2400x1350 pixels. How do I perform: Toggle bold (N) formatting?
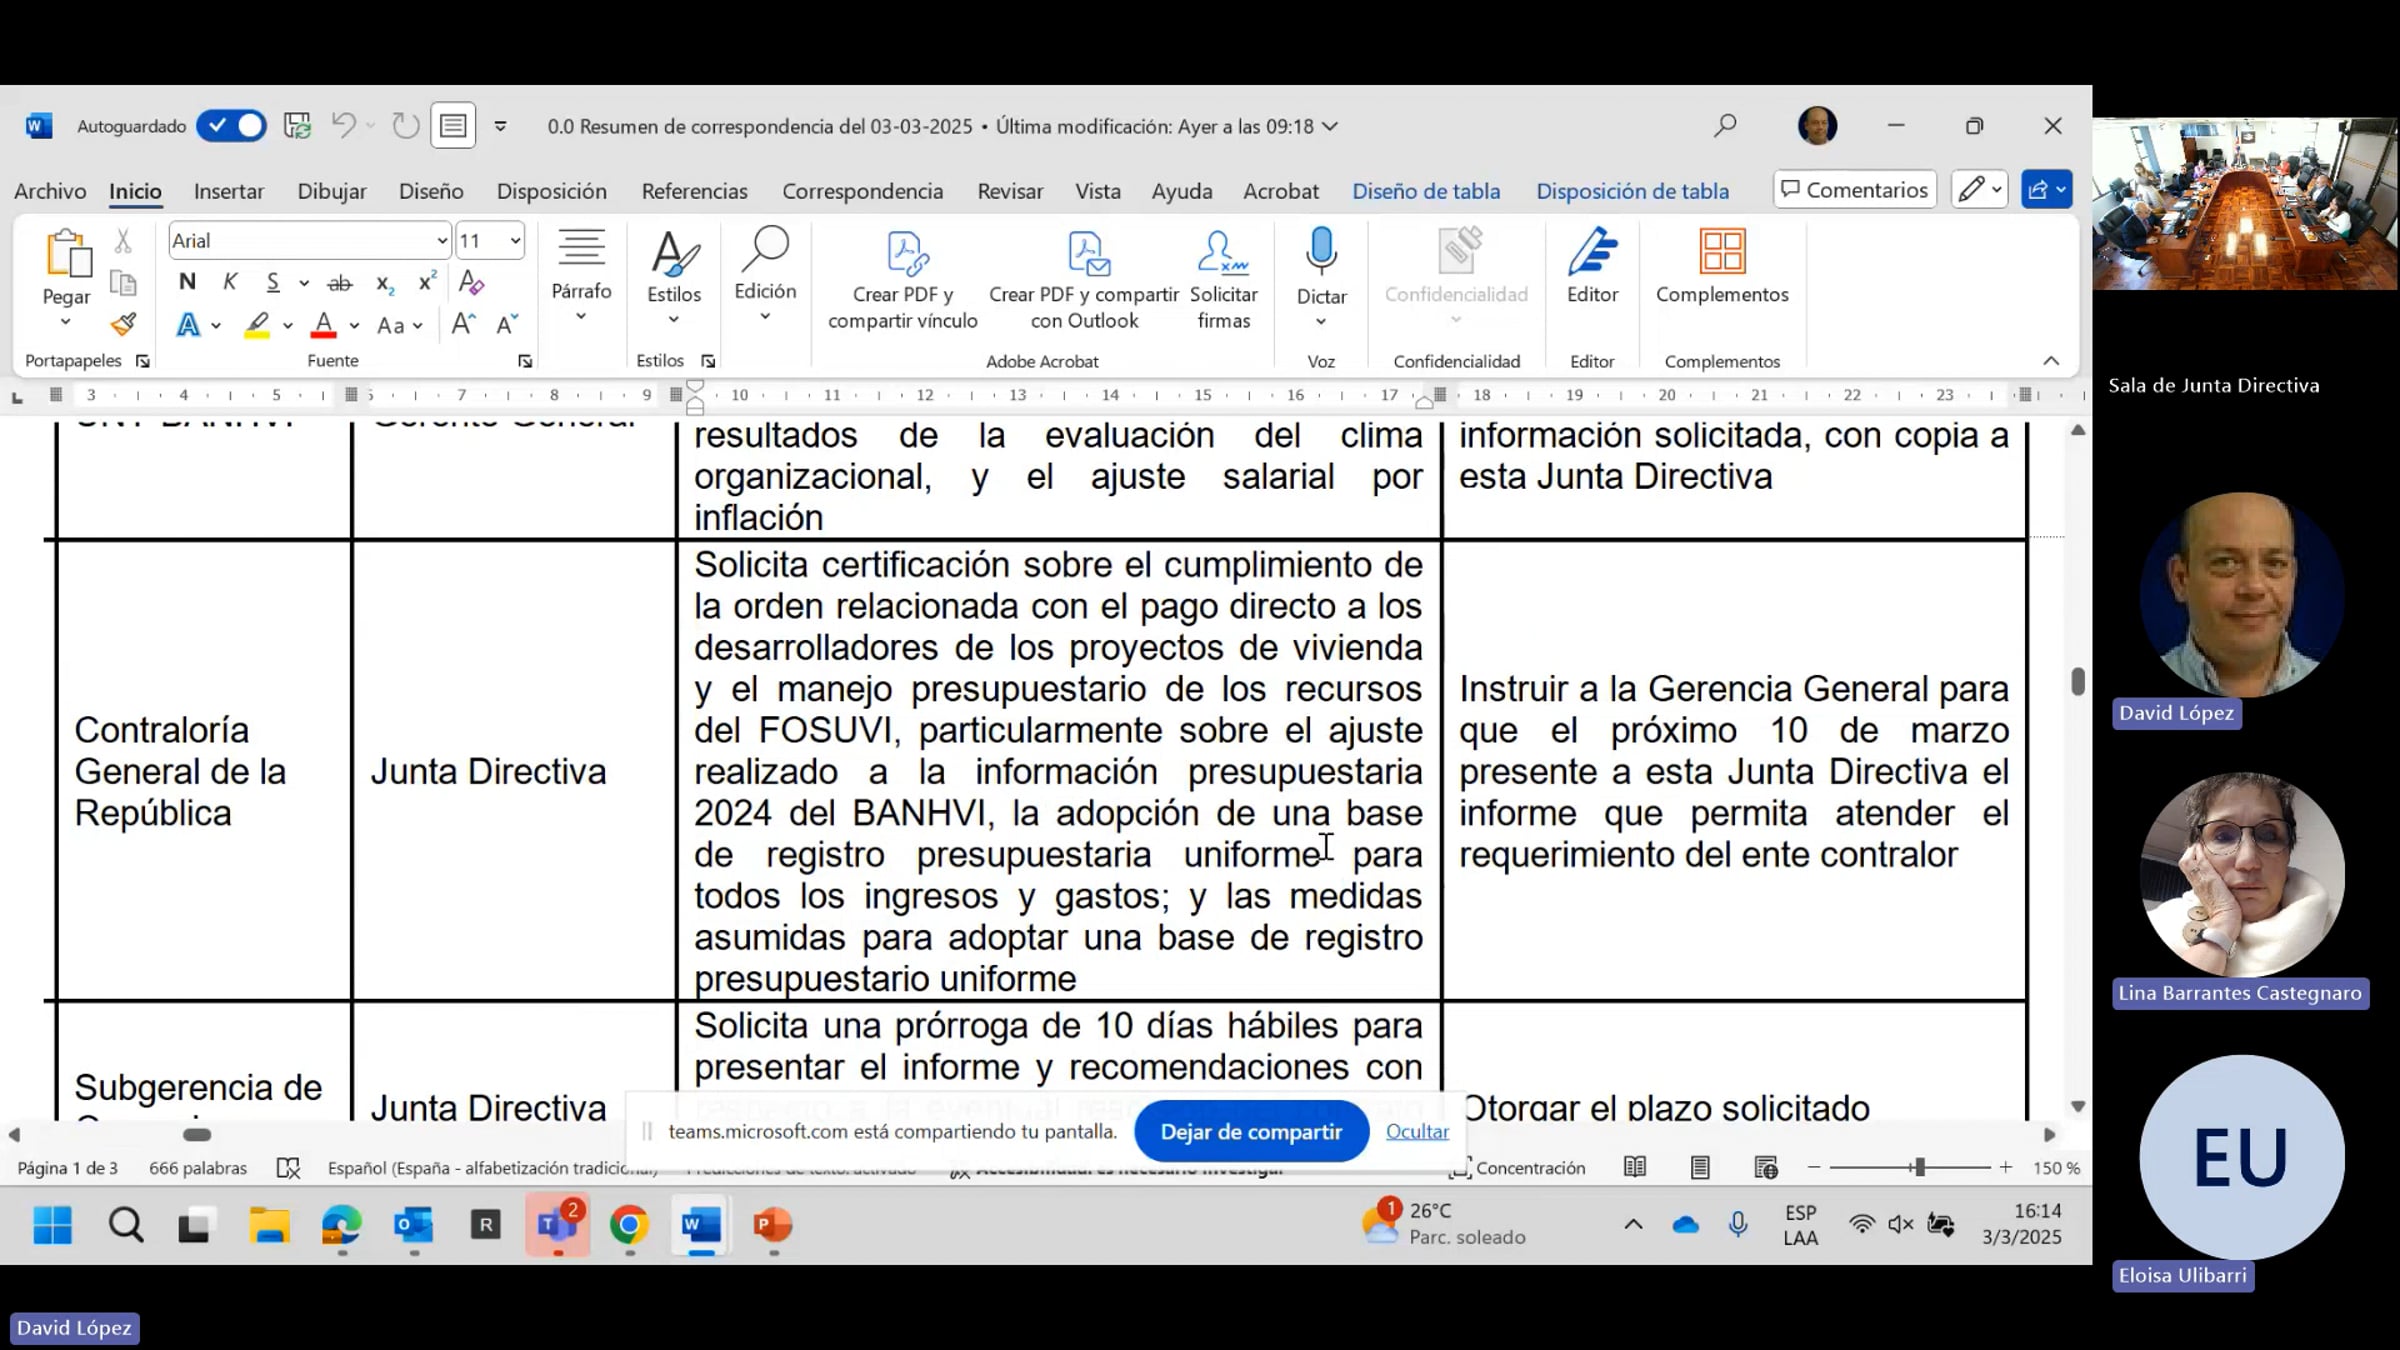click(187, 282)
